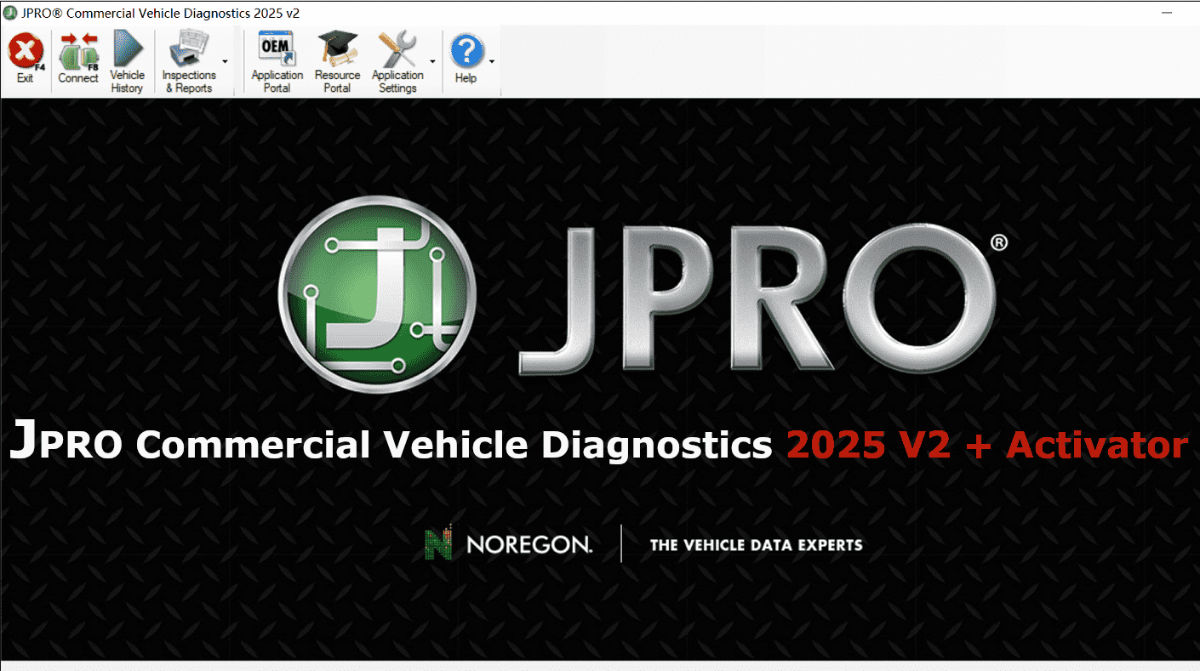Screen dimensions: 1200x671
Task: Expand the Application Settings dropdown arrow
Action: 433,61
